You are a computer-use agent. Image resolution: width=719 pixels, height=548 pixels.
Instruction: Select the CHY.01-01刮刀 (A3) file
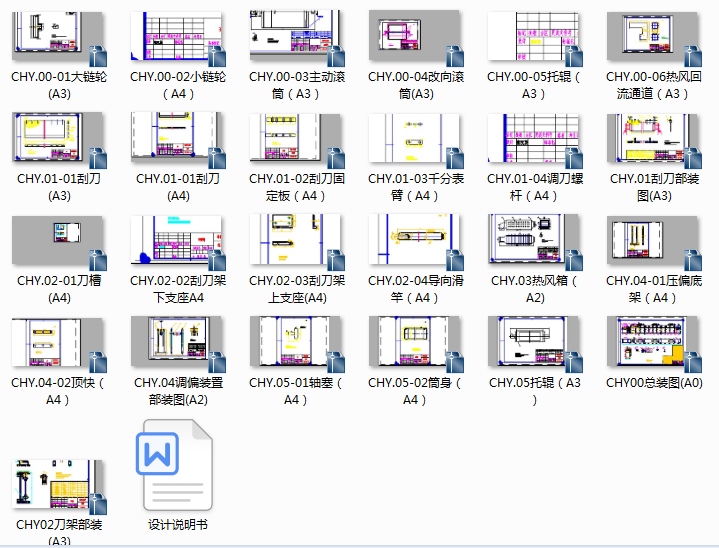(59, 140)
